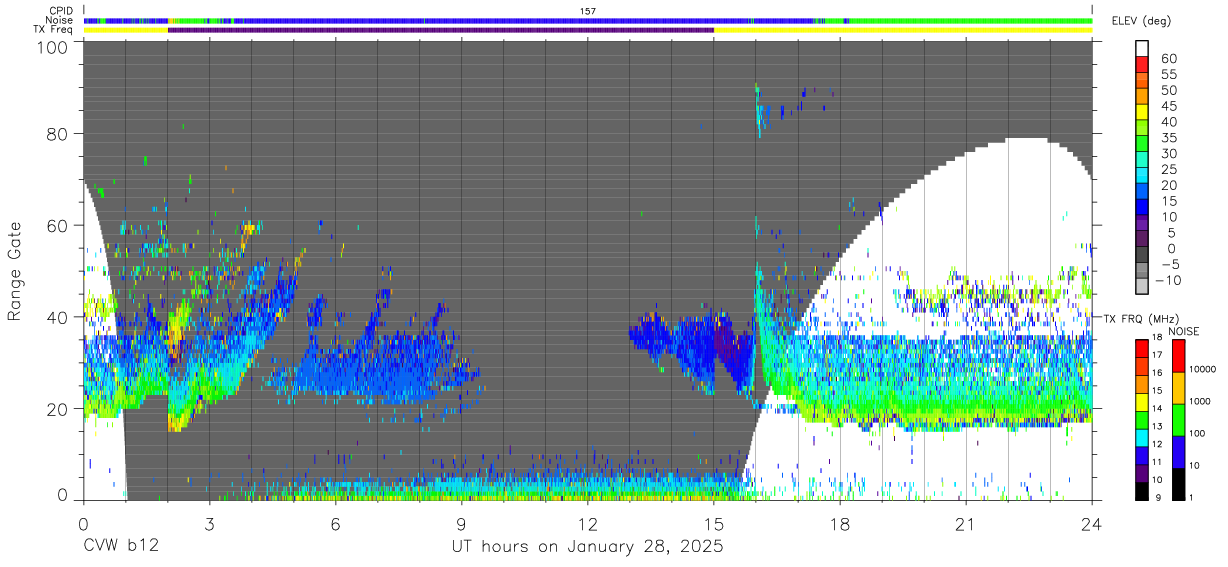Viewport: 1228px width, 567px height.
Task: Click the 80 label on Range Gate axis
Action: click(x=55, y=134)
